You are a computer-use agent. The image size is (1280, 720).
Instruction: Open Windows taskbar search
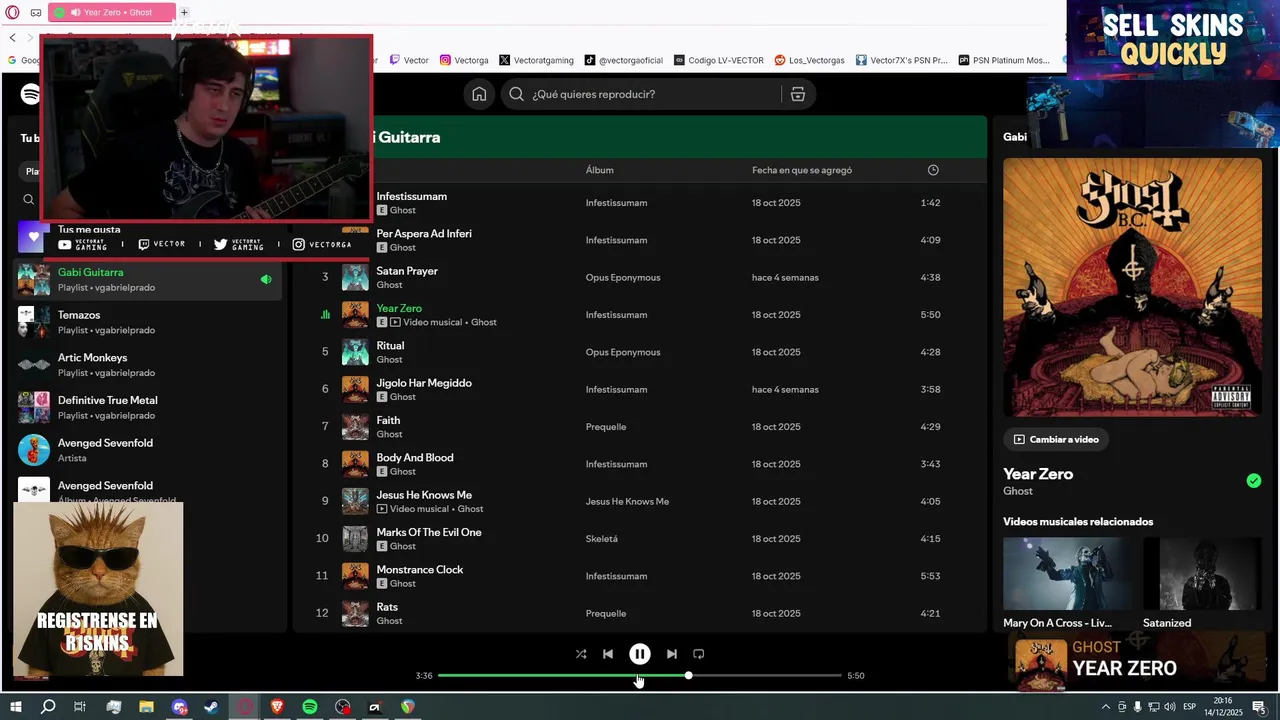click(48, 707)
